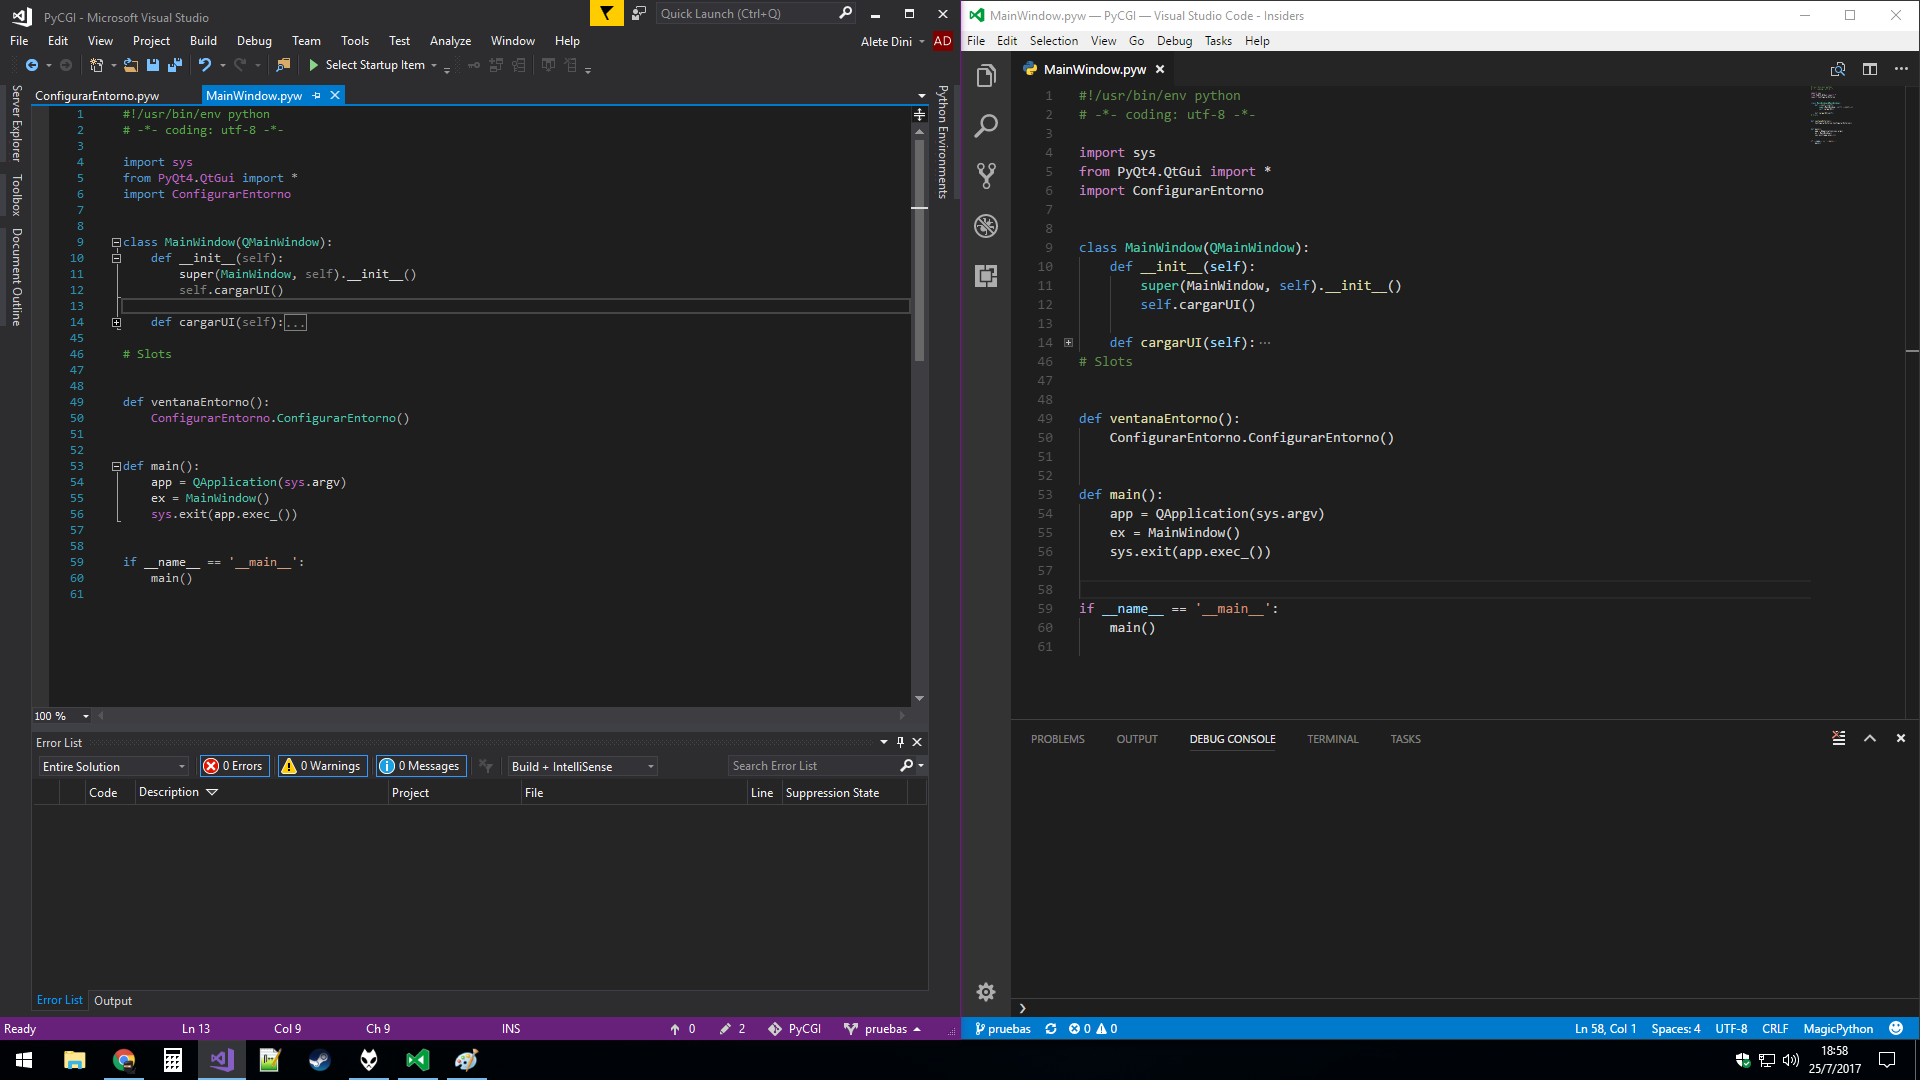Expand folded cargarUI in VS Code

pos(1068,343)
